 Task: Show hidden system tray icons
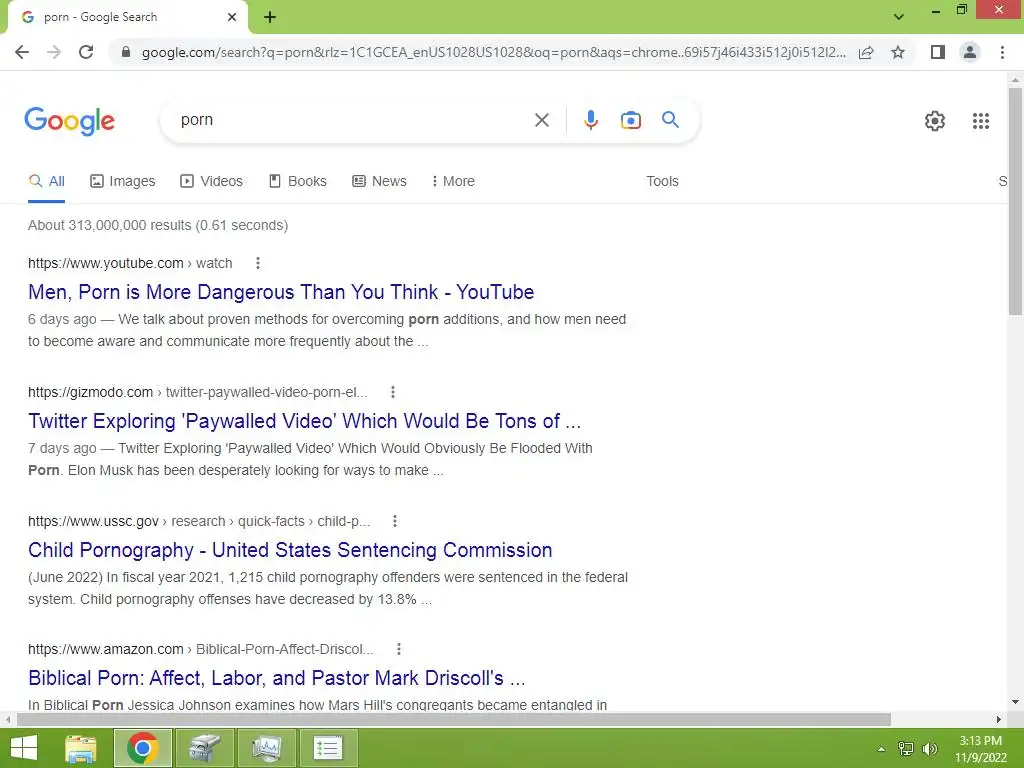point(882,749)
